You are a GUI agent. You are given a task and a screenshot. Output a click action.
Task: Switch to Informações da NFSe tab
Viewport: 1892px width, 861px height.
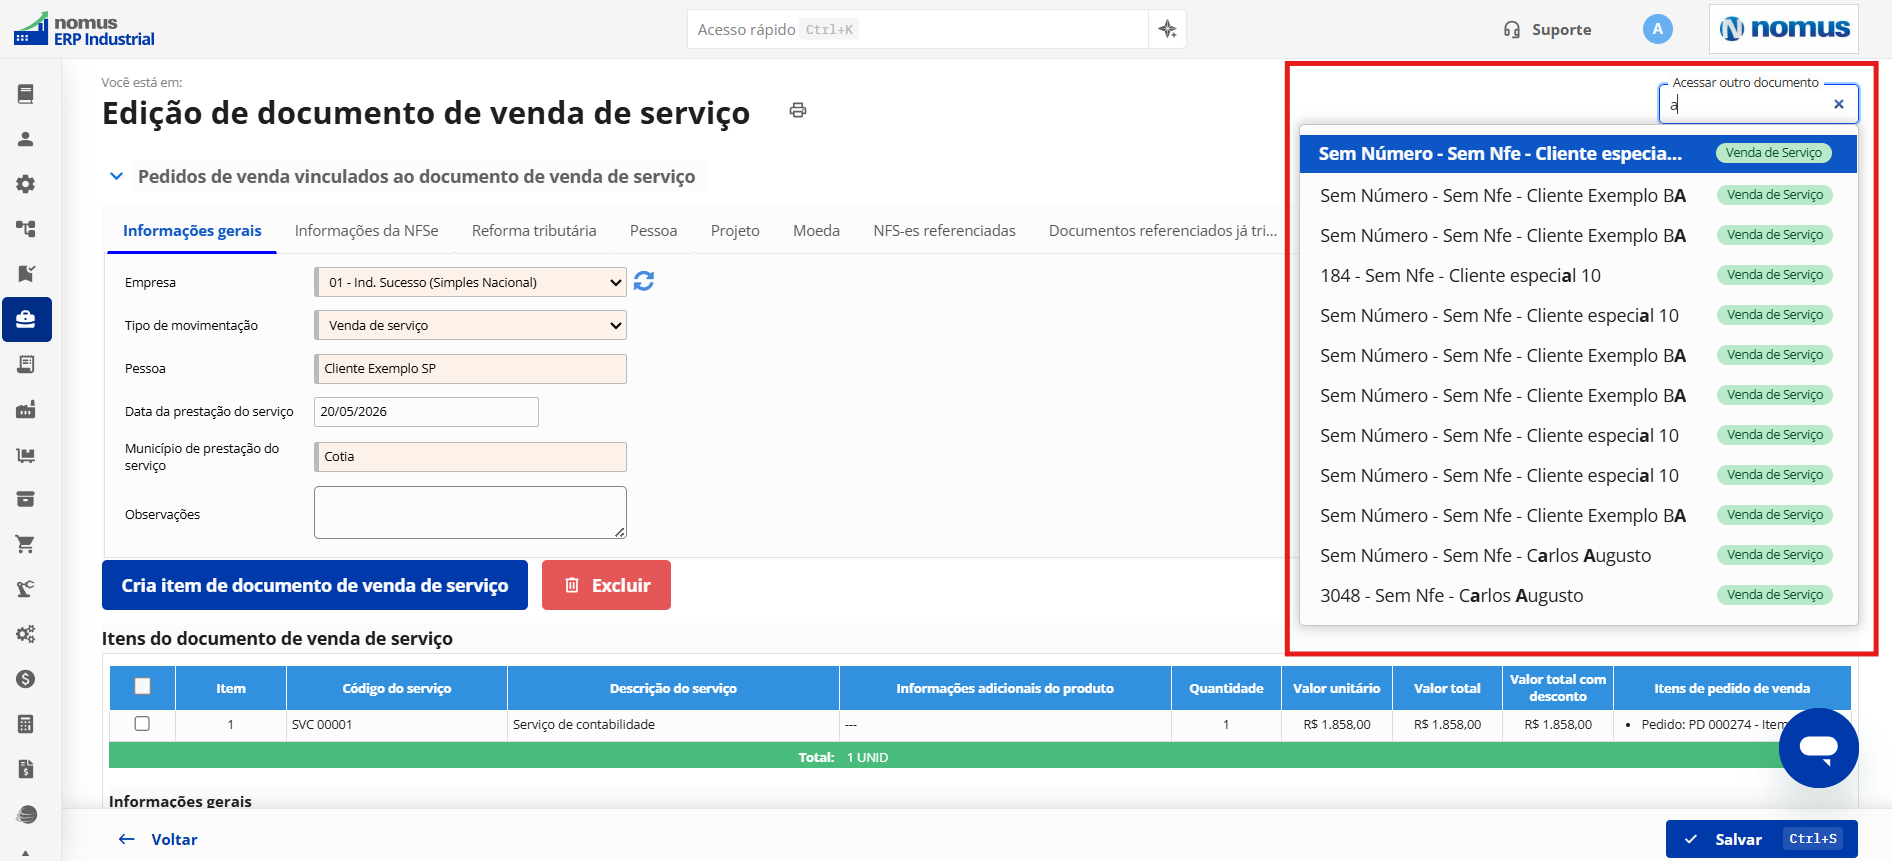[366, 231]
